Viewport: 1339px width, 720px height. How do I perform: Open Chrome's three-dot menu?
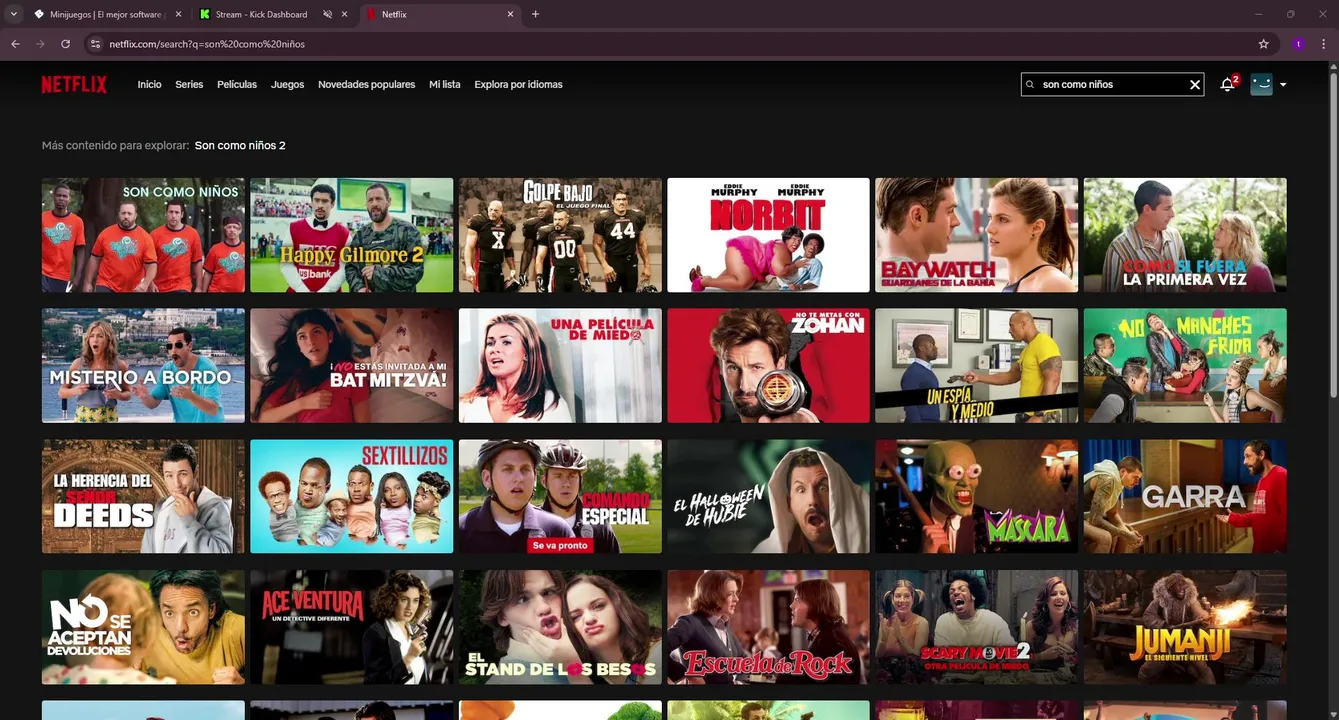coord(1324,44)
